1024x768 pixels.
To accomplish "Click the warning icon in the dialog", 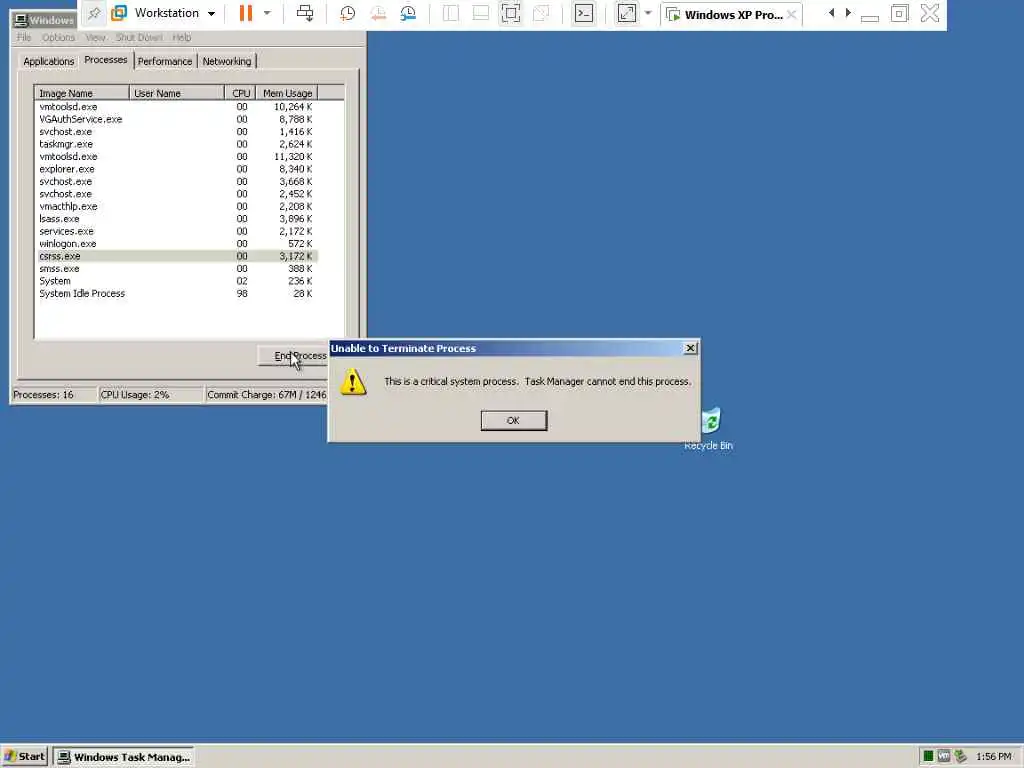I will click(353, 382).
